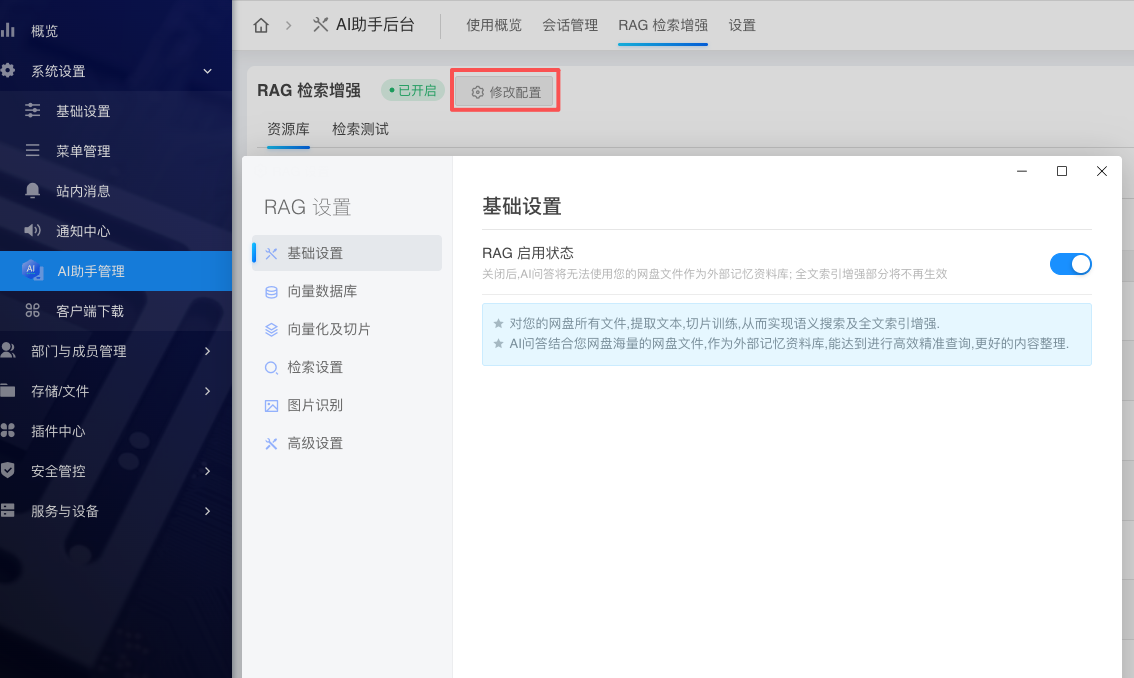Click the search settings magnifier icon

click(271, 368)
